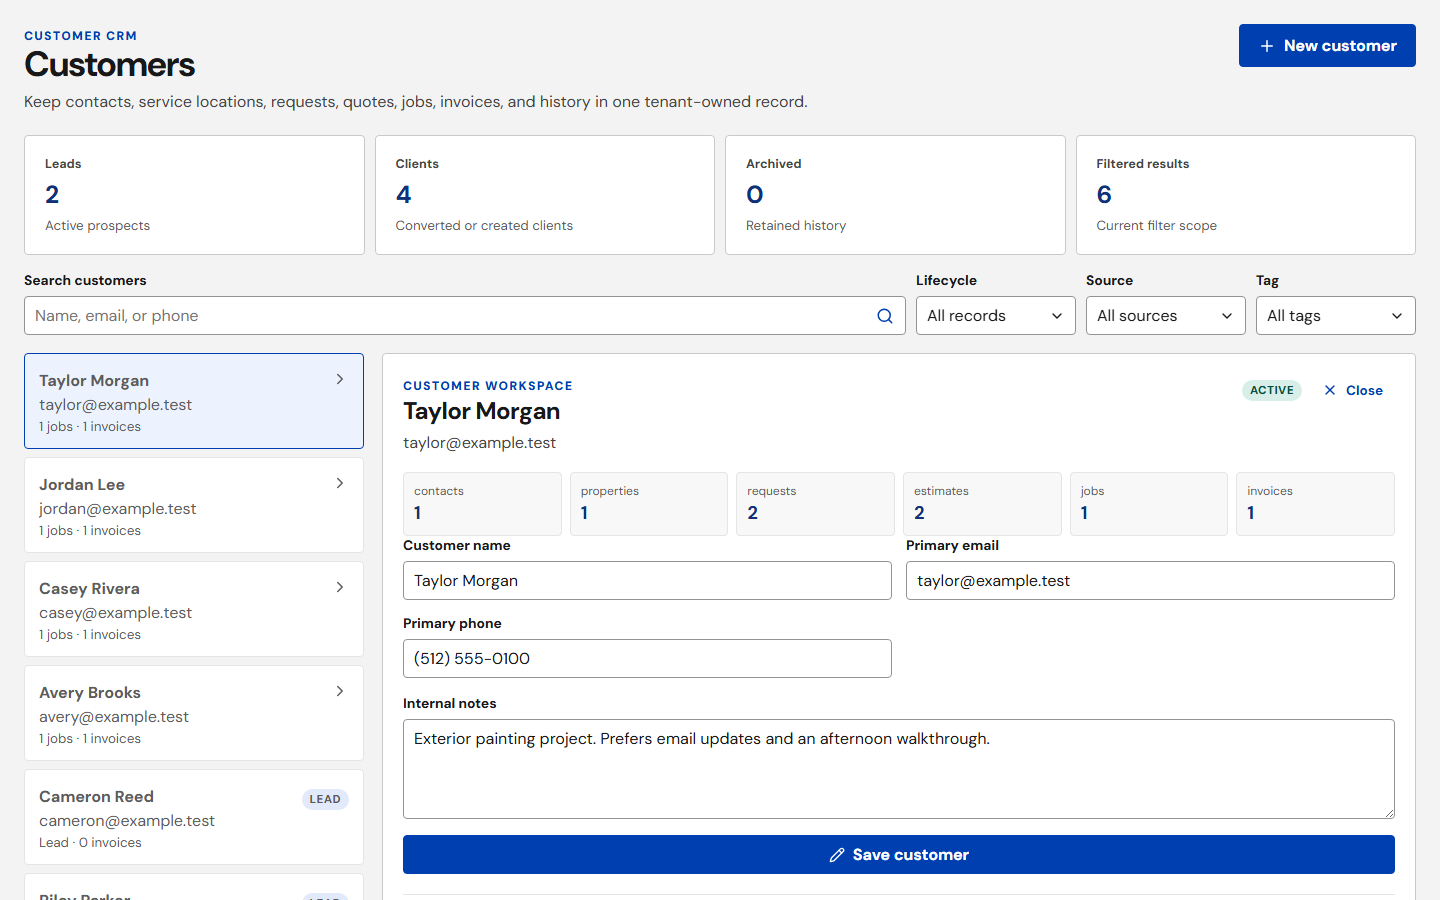Save the customer record
1440x900 pixels.
tap(899, 855)
